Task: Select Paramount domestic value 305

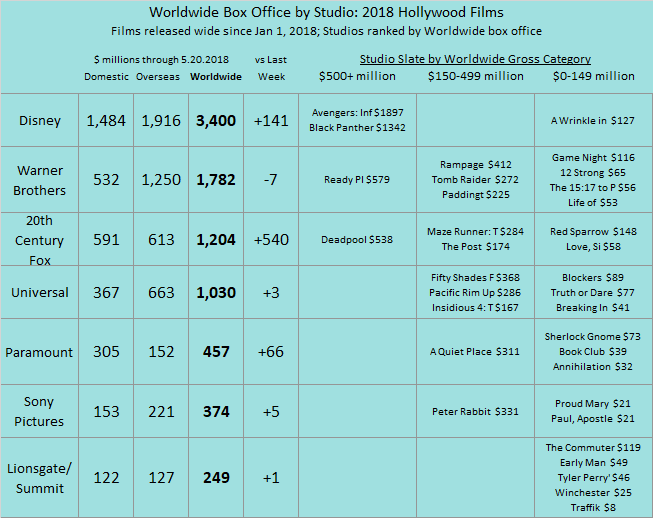Action: coord(106,352)
